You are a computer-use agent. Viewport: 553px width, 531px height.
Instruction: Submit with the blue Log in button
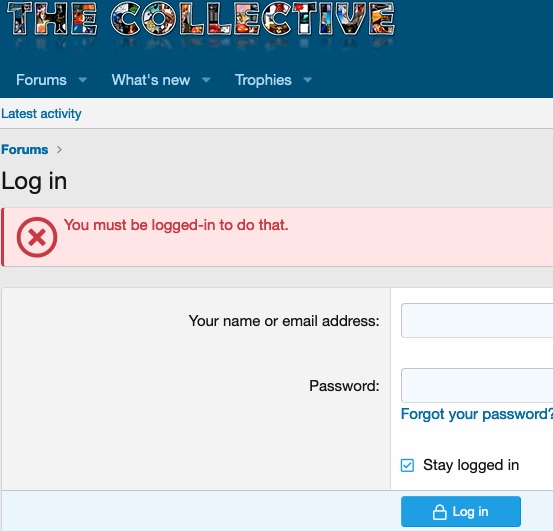461,512
